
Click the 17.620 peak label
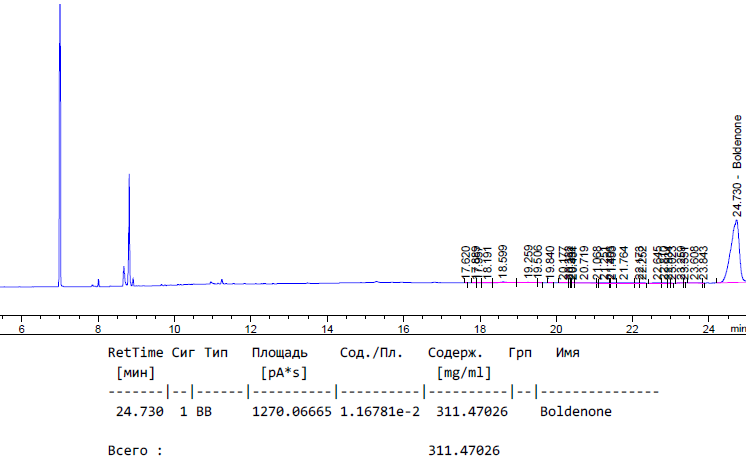tap(466, 261)
